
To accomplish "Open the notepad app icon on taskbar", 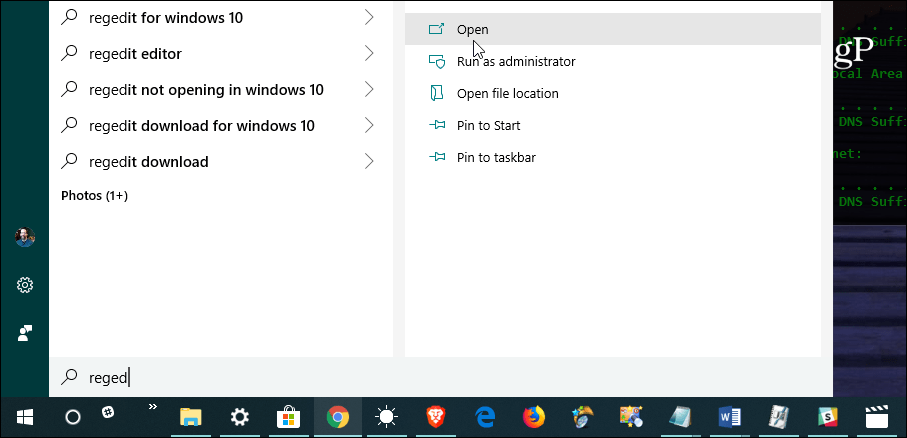I will pos(681,417).
